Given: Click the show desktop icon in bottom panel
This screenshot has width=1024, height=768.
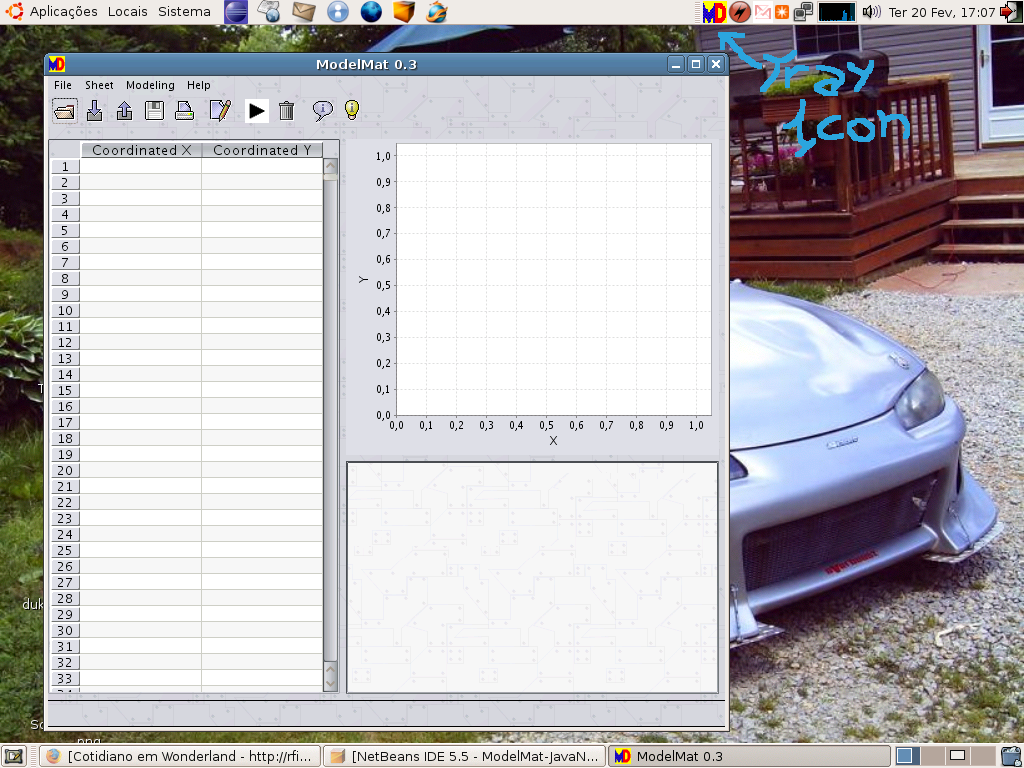Looking at the screenshot, I should pos(14,756).
